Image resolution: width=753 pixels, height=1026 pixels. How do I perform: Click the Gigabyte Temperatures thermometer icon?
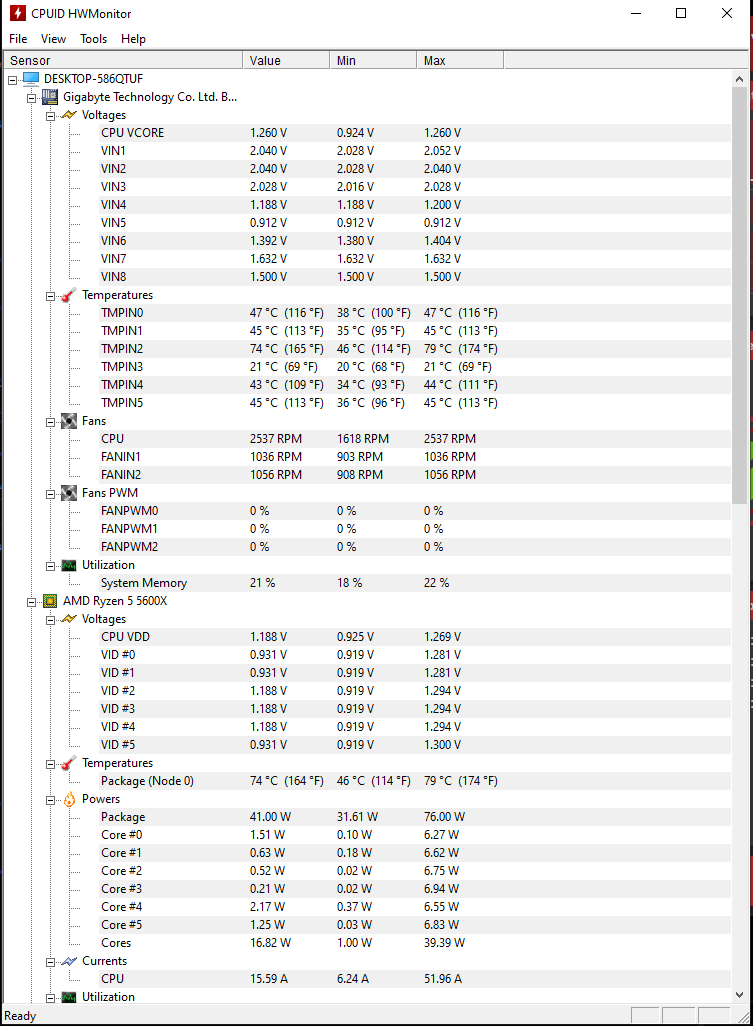pos(69,295)
